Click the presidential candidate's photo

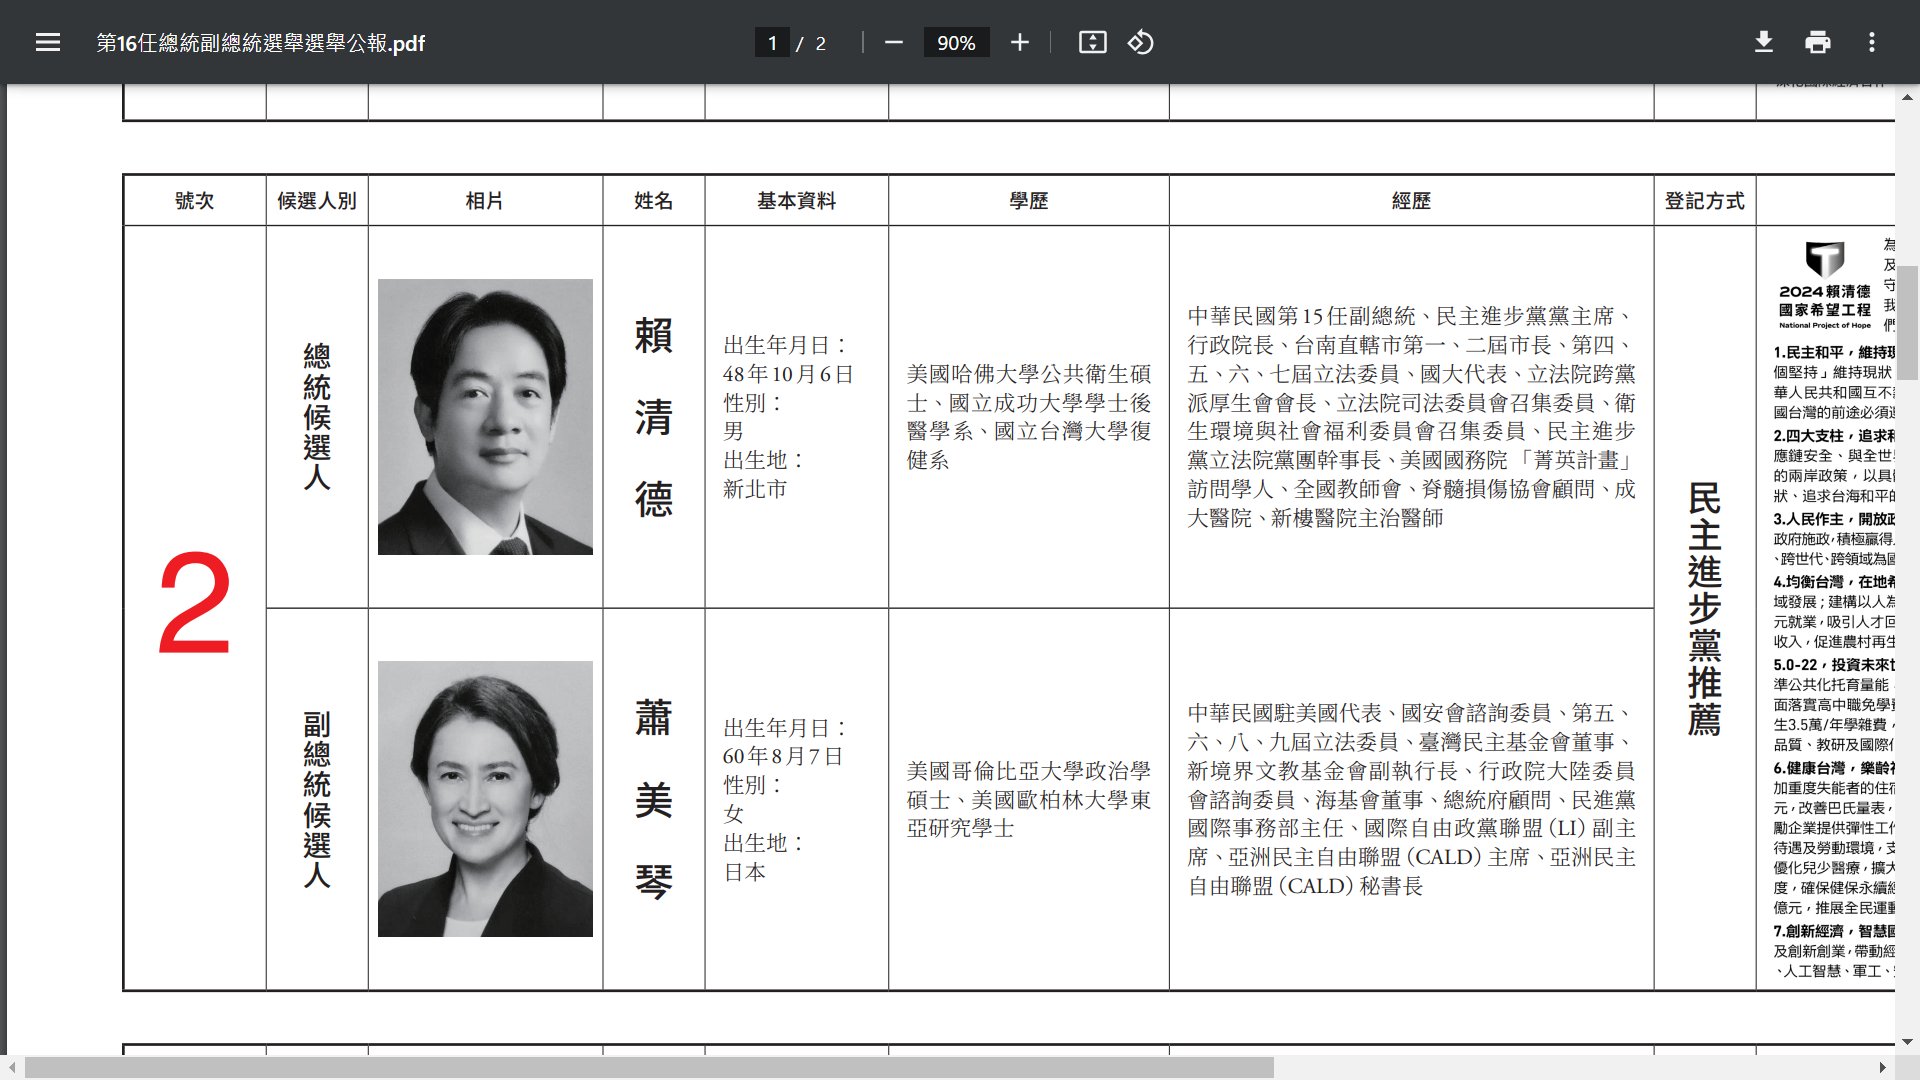tap(485, 417)
